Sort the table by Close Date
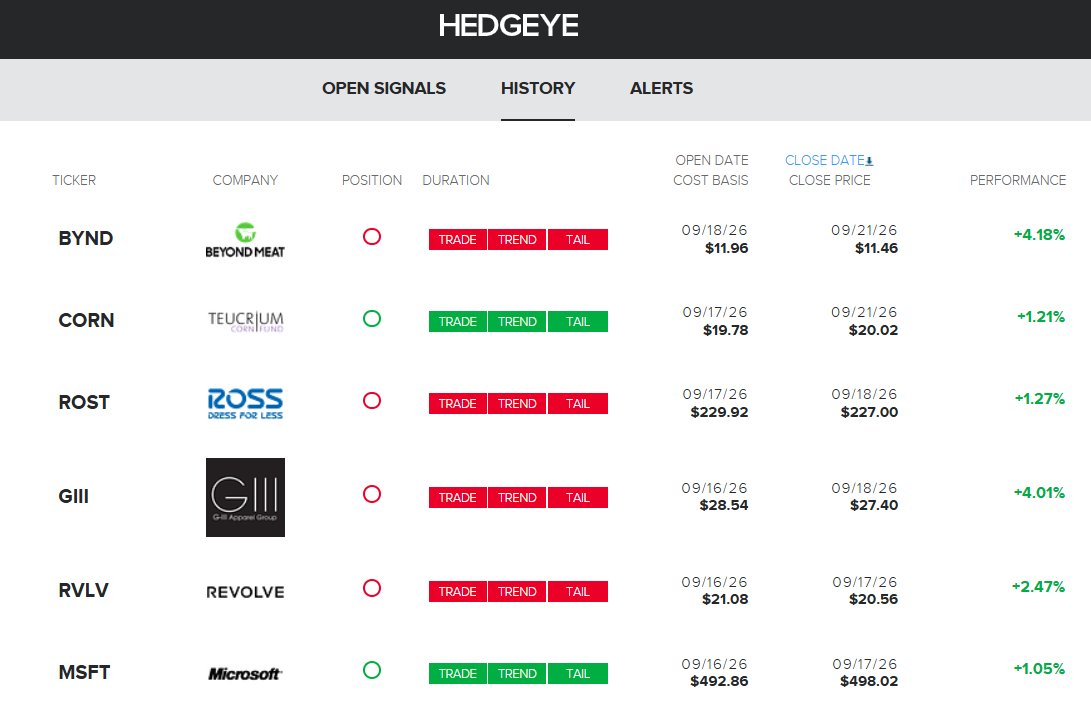The image size is (1091, 710). pyautogui.click(x=825, y=160)
